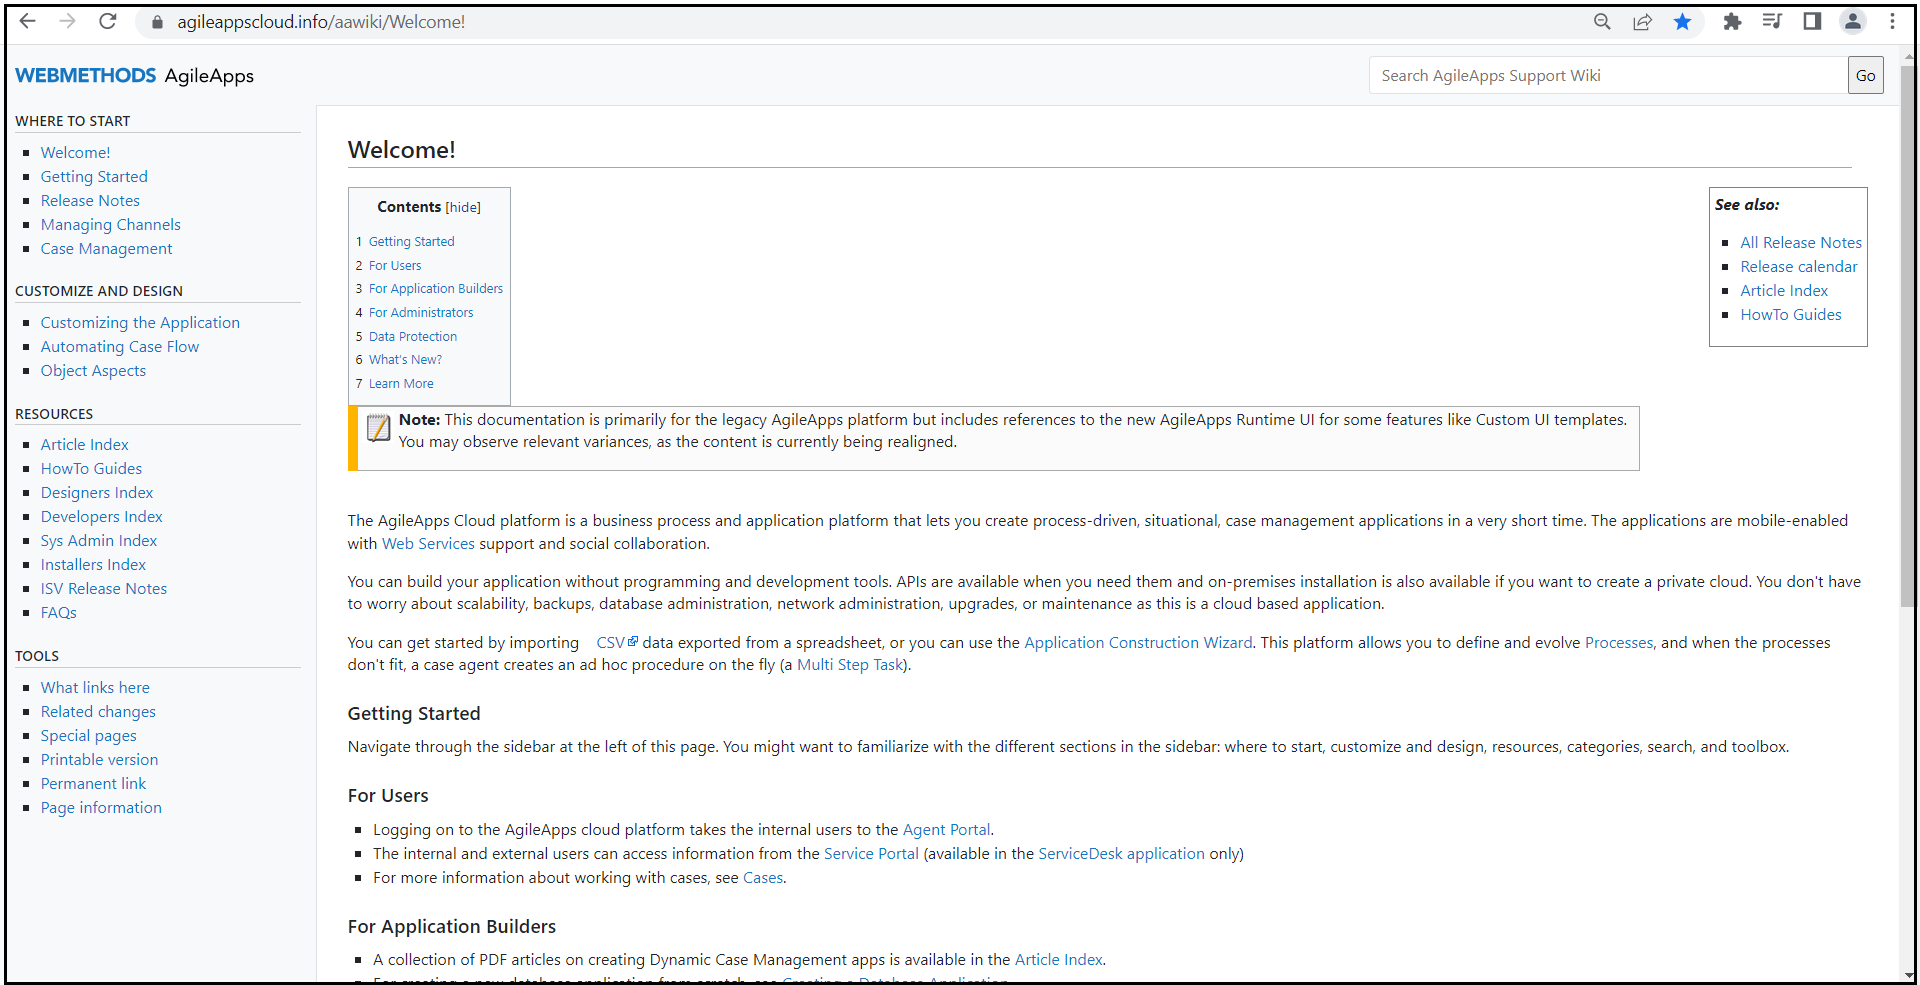The image size is (1920, 985).
Task: Open the extensions puzzle icon
Action: tap(1732, 22)
